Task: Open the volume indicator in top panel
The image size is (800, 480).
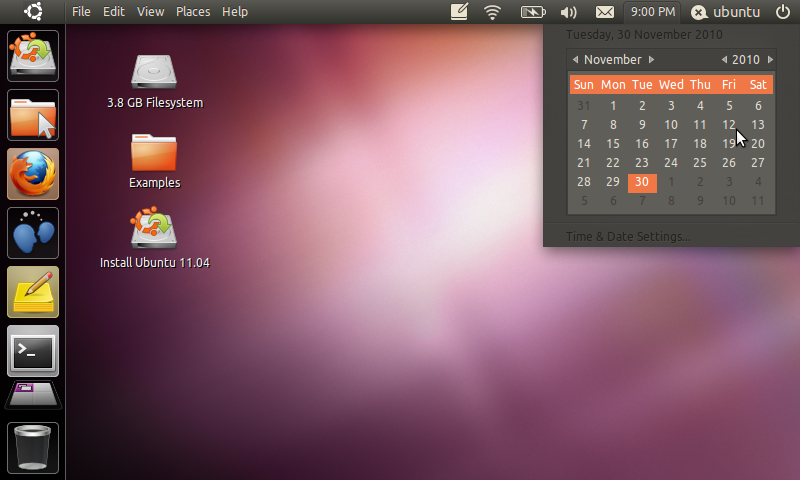Action: click(569, 12)
